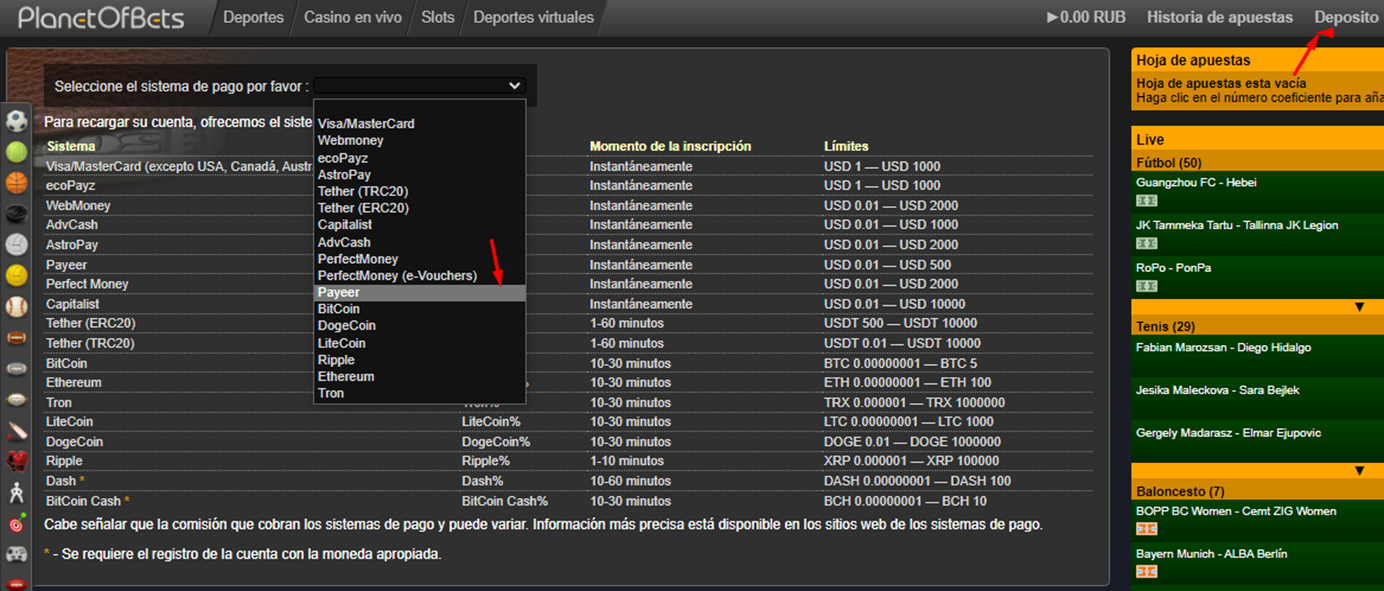1384x591 pixels.
Task: Choose BitCoin in the dropdown list
Action: click(420, 309)
